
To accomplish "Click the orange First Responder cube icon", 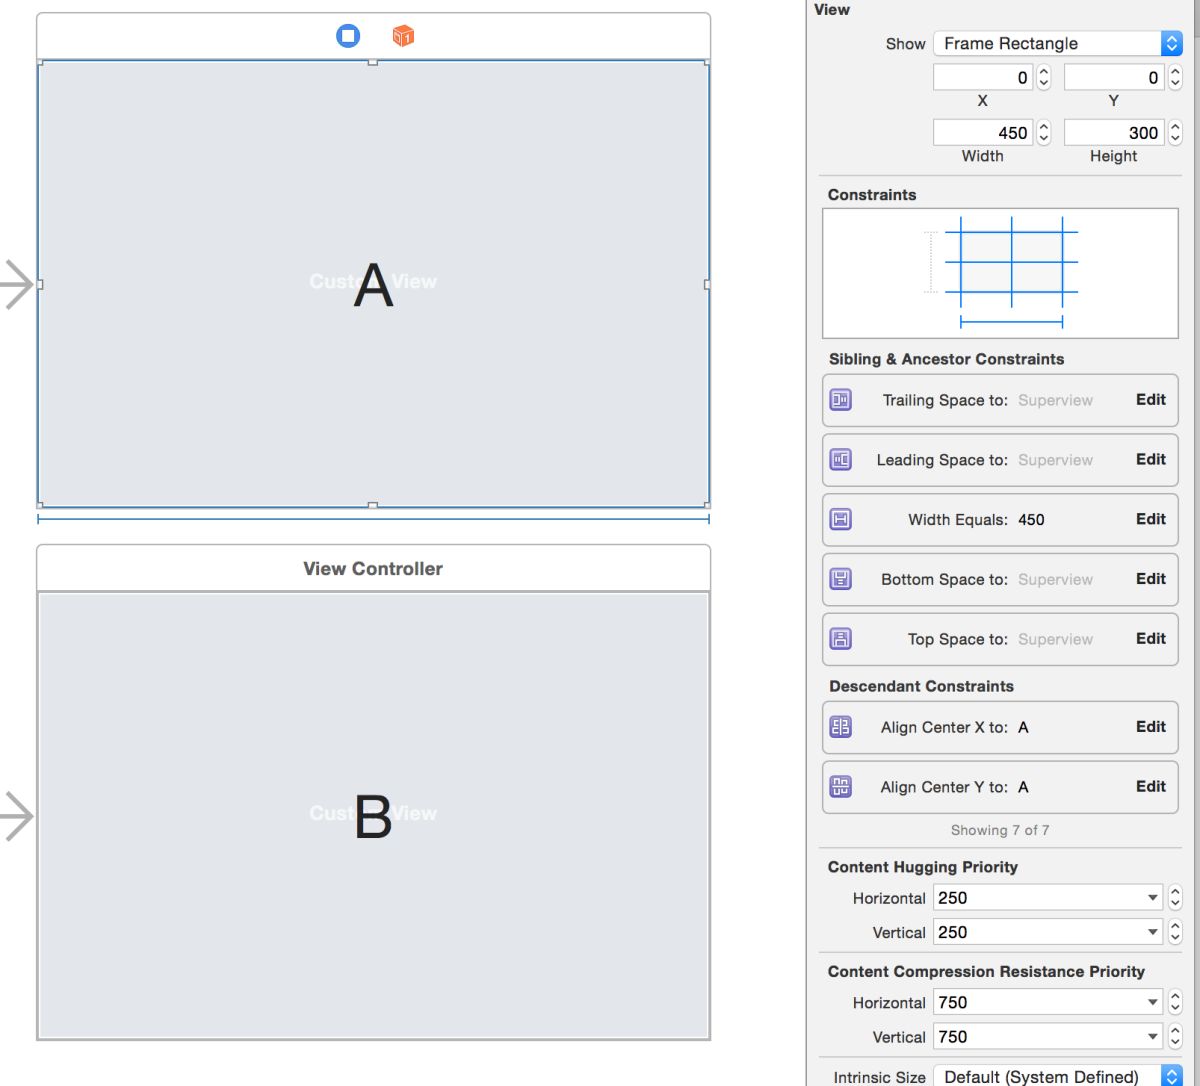I will click(x=403, y=36).
